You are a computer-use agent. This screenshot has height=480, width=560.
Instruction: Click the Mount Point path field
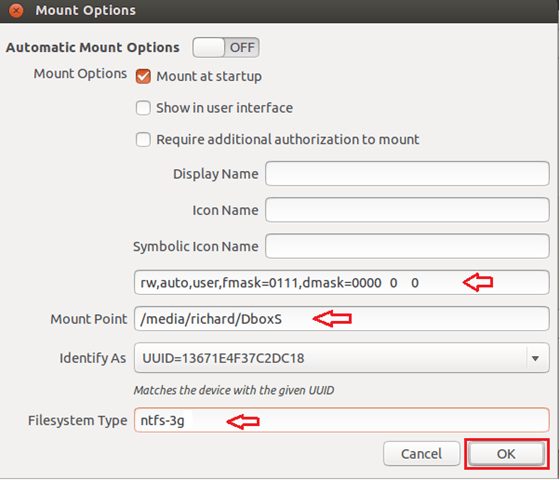tap(341, 319)
